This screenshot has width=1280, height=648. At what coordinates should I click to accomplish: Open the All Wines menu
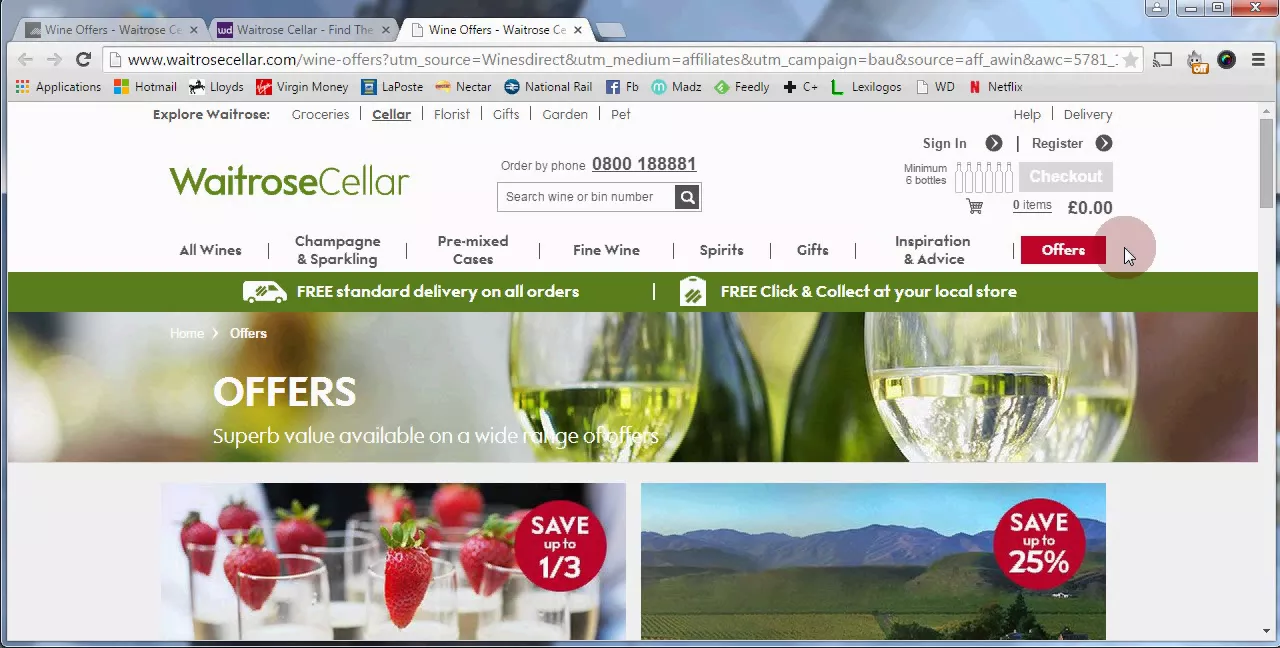210,250
